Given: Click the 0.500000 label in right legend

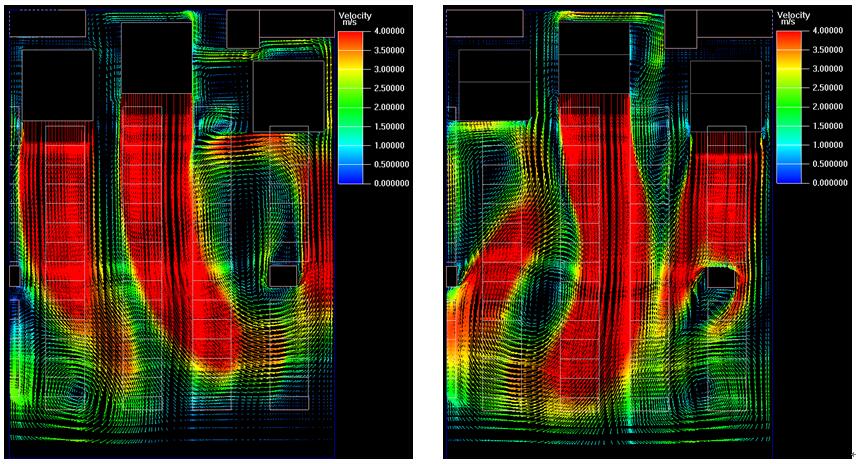Looking at the screenshot, I should coord(823,165).
